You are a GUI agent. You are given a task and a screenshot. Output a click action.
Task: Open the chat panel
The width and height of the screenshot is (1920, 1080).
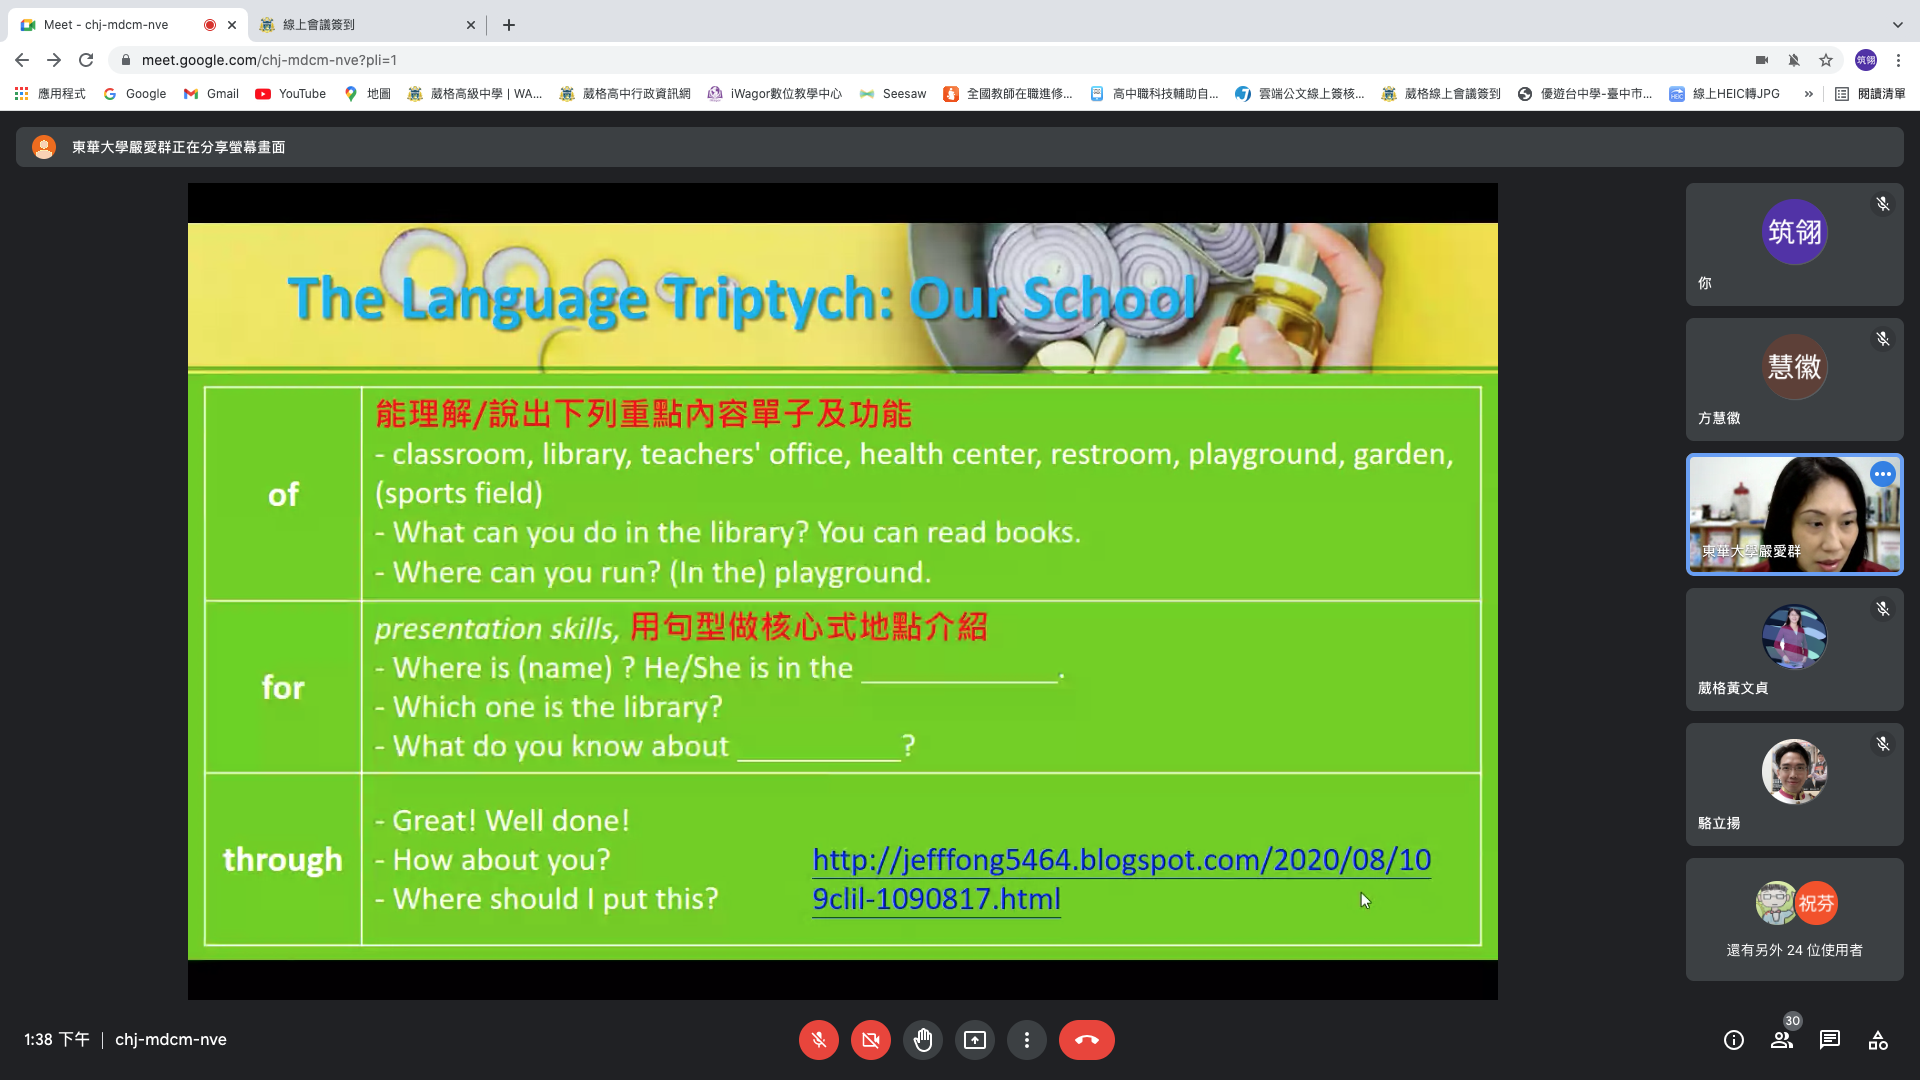coord(1829,1040)
